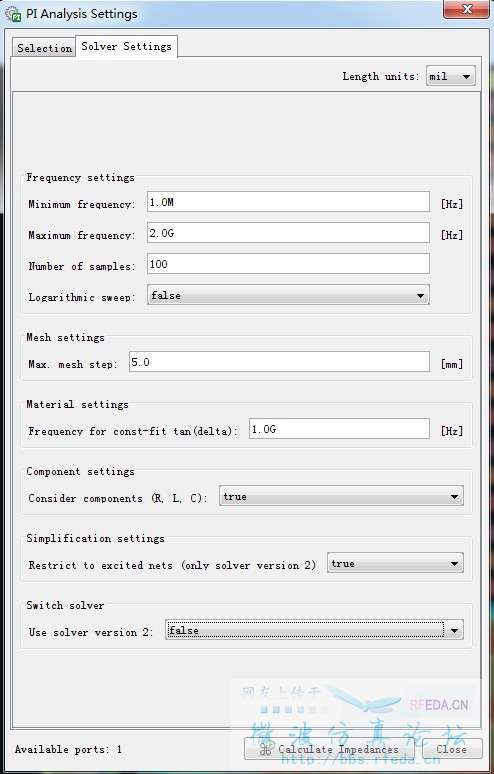Open the Length units dropdown
Screen dimensions: 494x774
click(x=451, y=77)
